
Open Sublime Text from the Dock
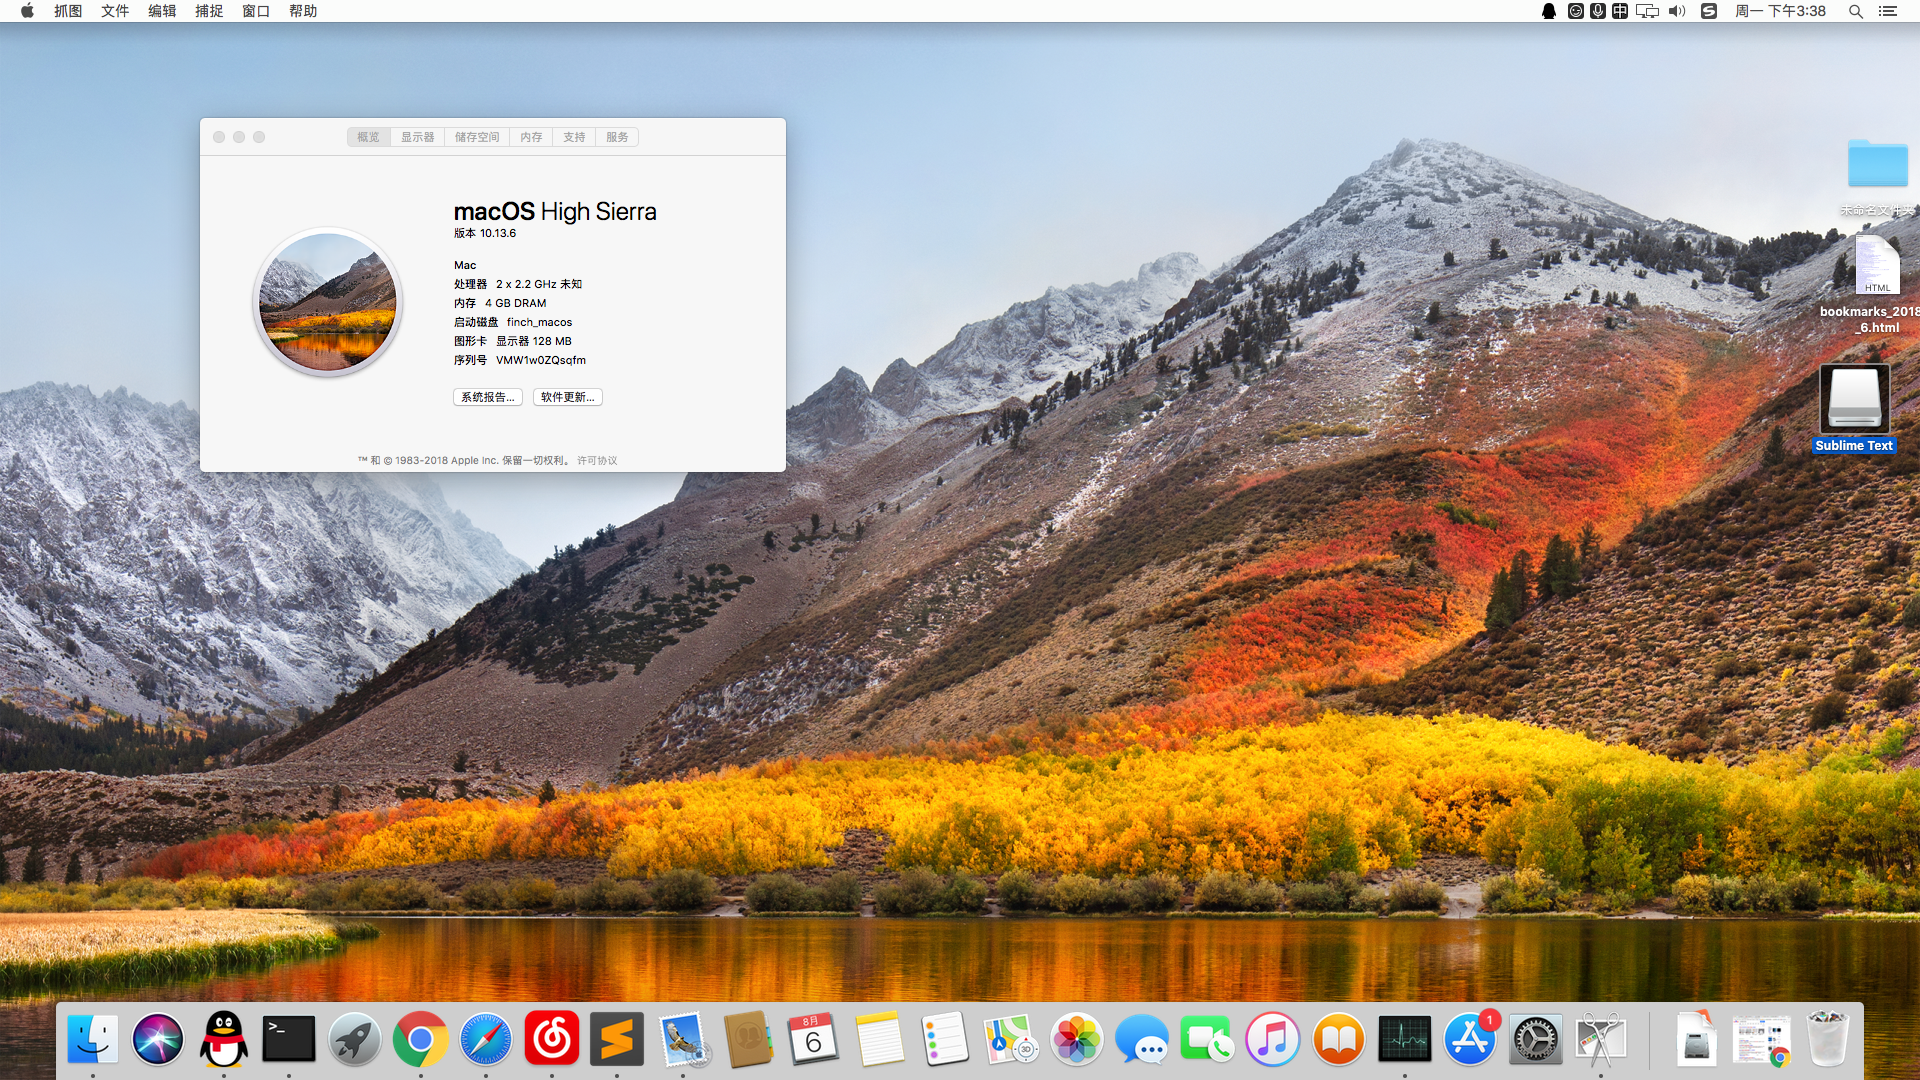[616, 1040]
